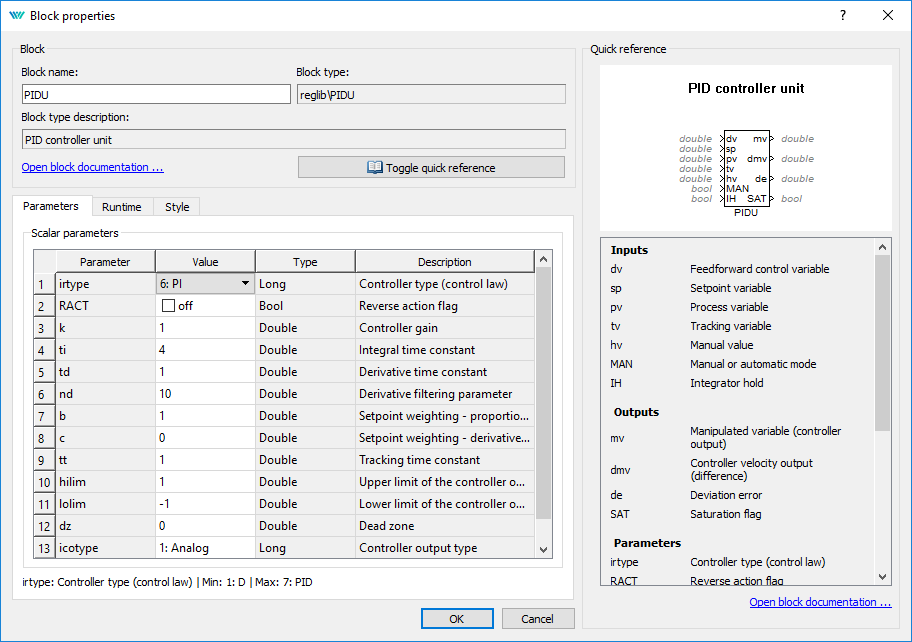Click the Block name input field
Image resolution: width=912 pixels, height=642 pixels.
point(155,95)
